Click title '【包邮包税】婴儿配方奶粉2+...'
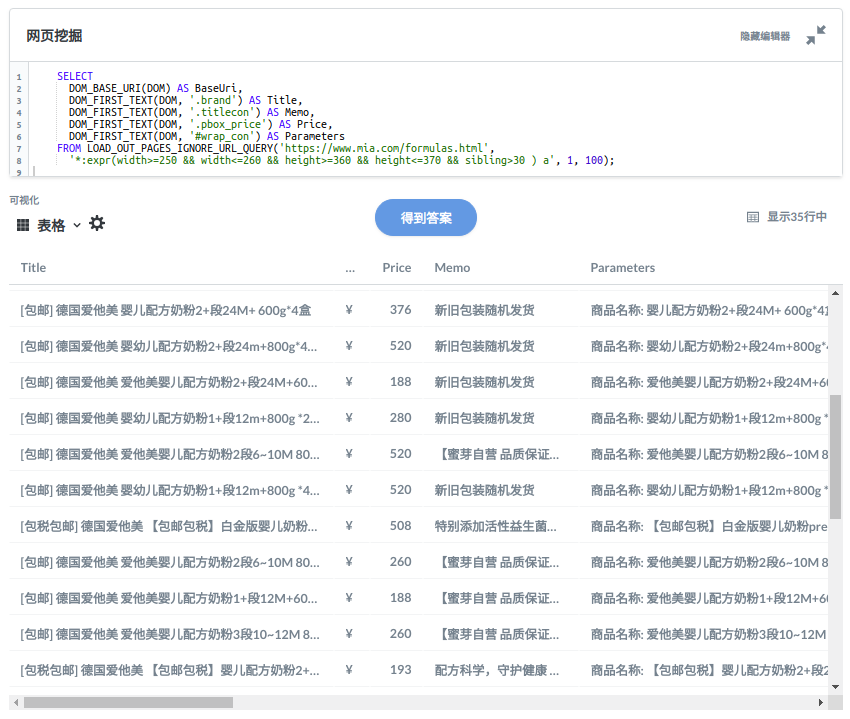Screen dimensions: 850x719 coord(170,670)
